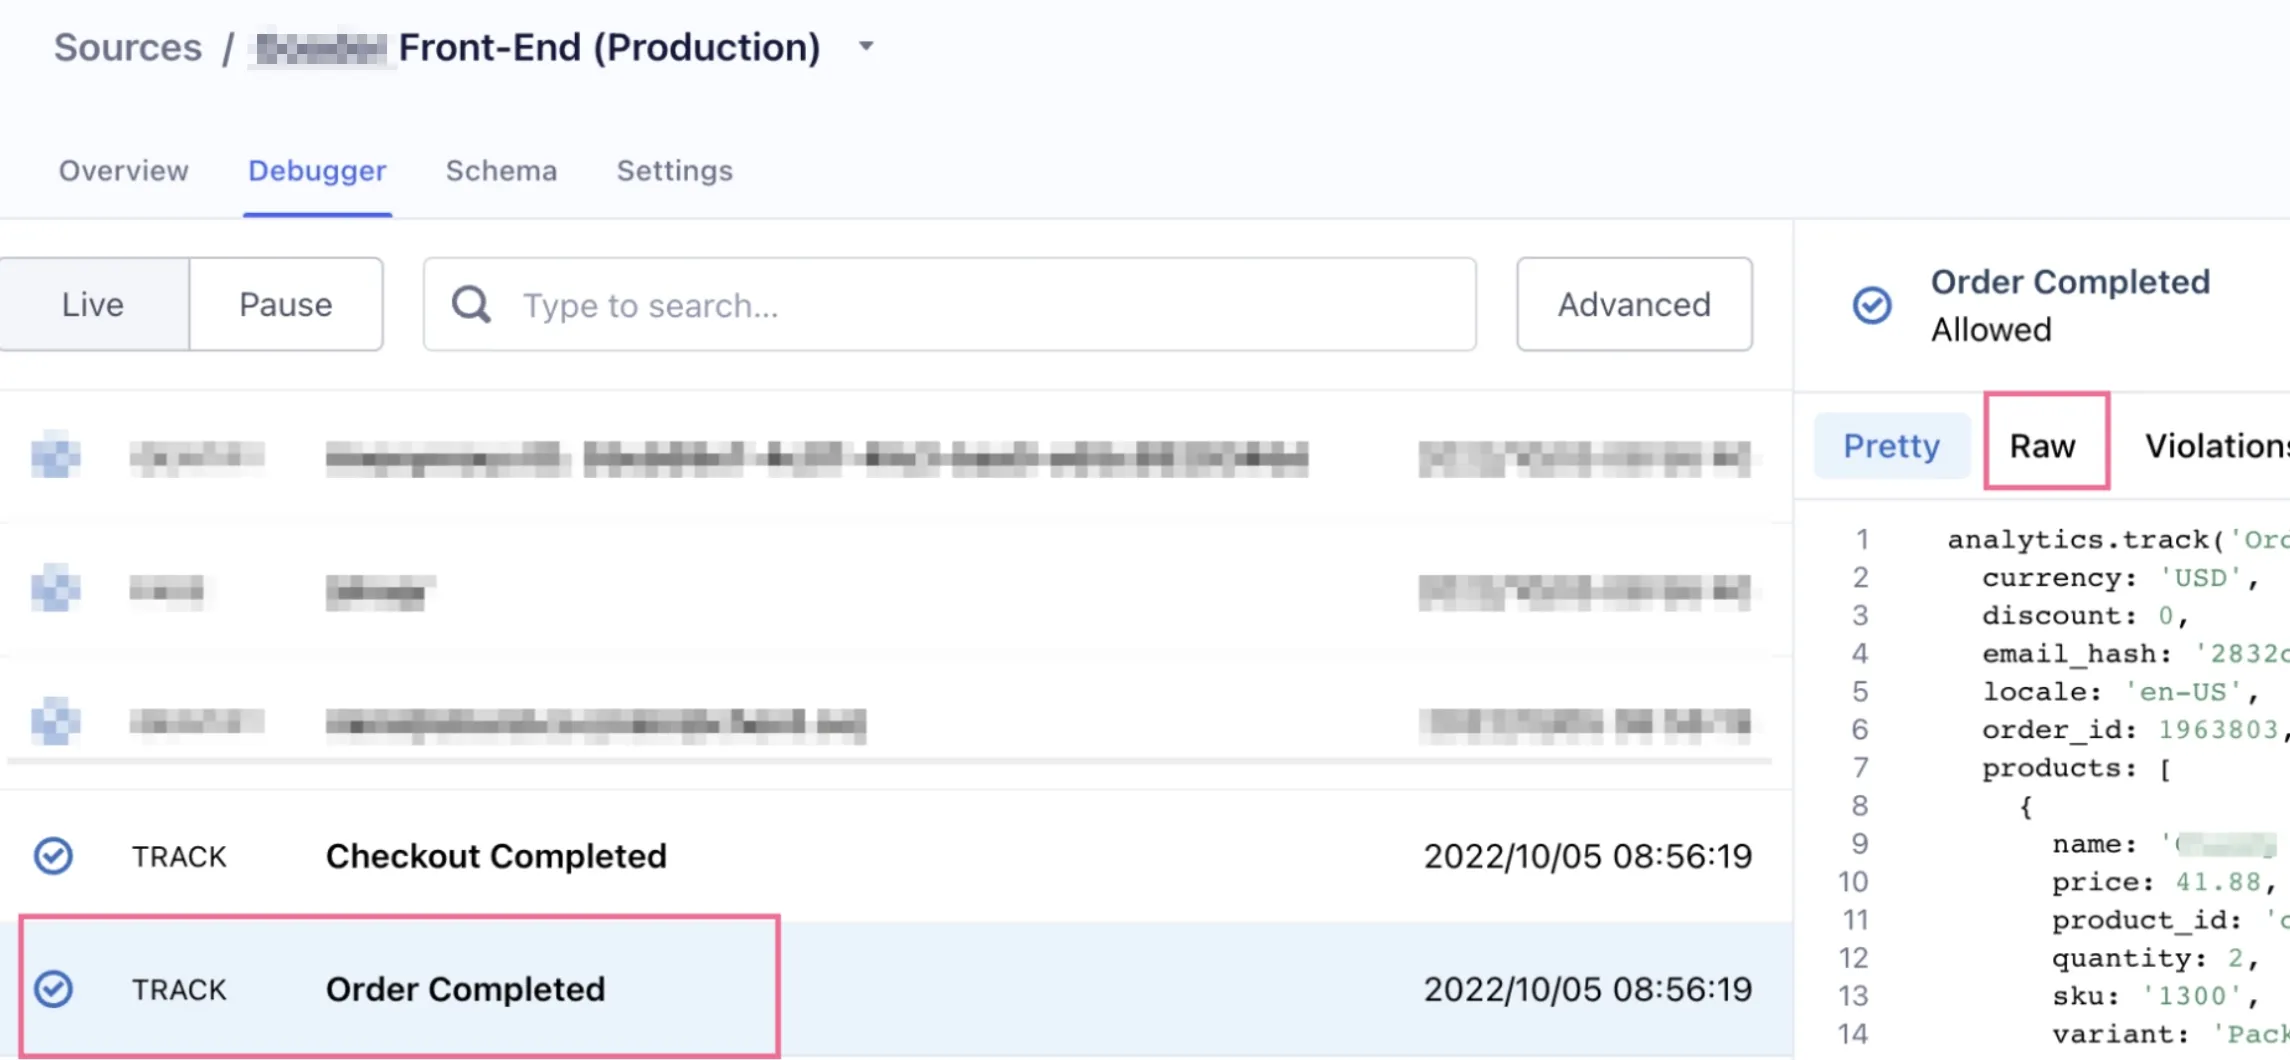Switch to the Overview tab

123,171
